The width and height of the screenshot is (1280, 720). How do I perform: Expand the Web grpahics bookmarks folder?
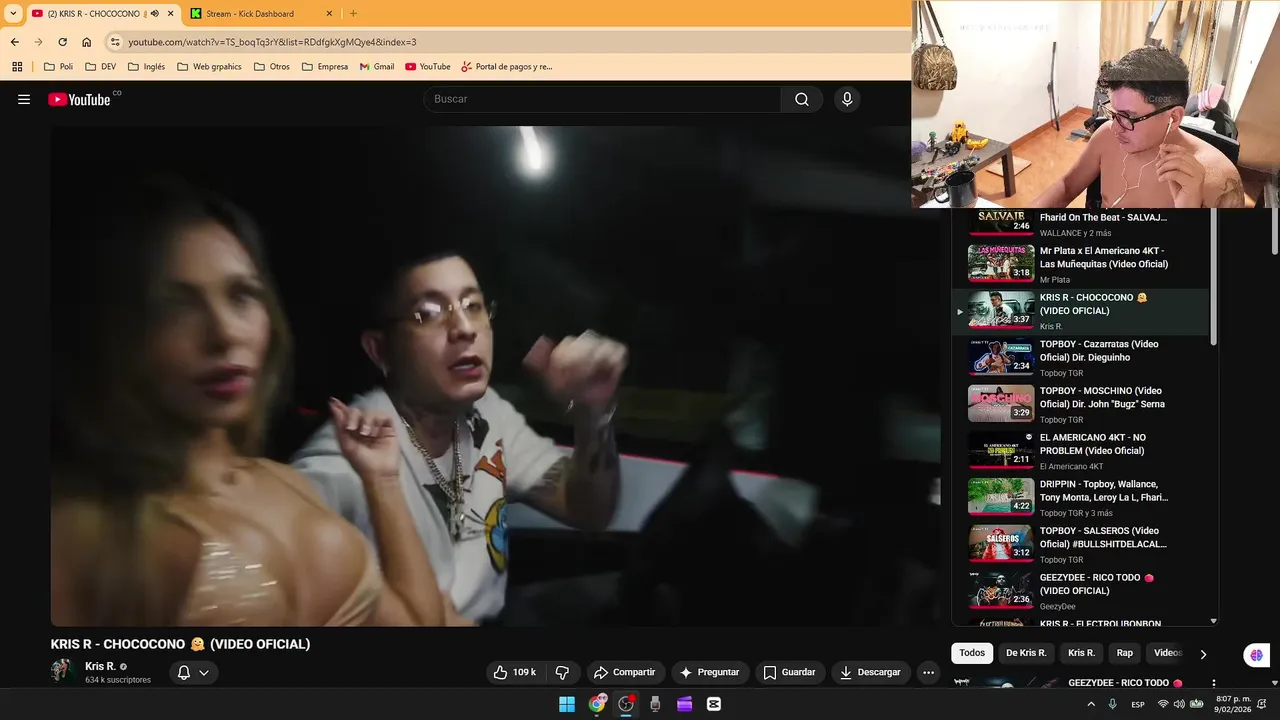click(209, 67)
